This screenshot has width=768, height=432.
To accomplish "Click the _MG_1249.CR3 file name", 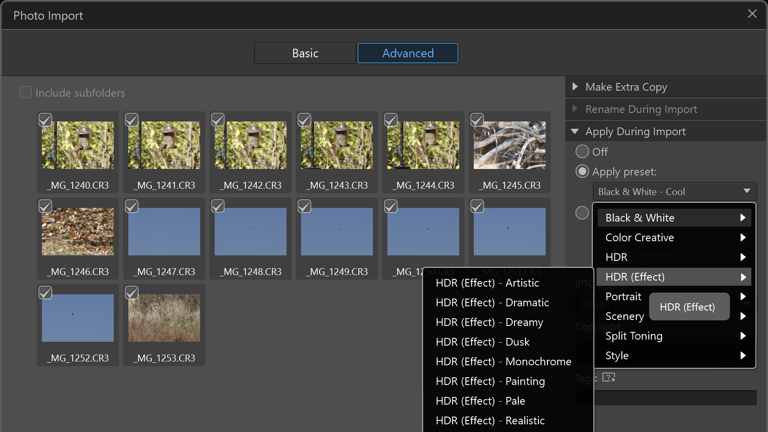I will pos(337,271).
